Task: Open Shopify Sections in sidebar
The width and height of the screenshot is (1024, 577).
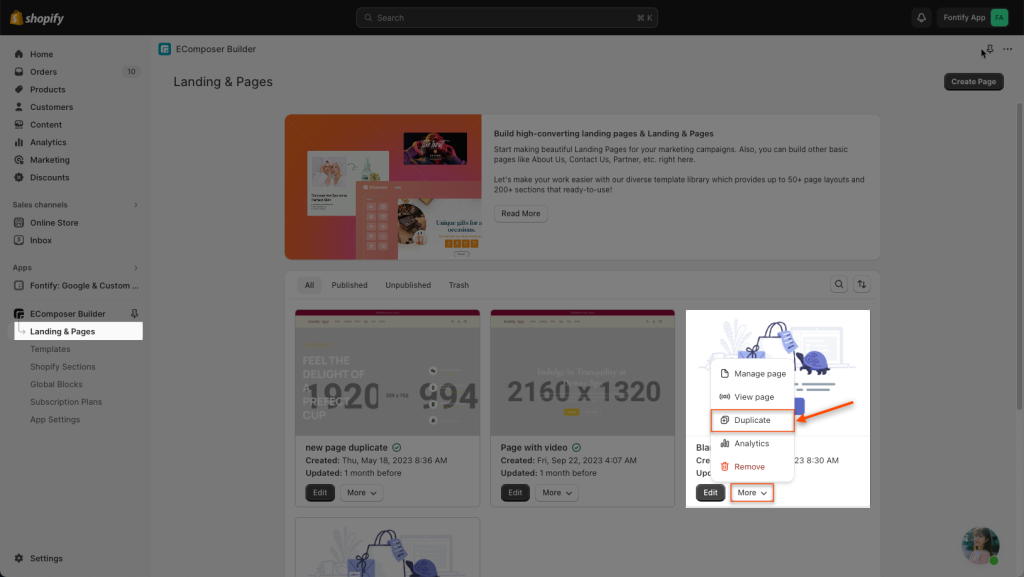Action: coord(63,367)
